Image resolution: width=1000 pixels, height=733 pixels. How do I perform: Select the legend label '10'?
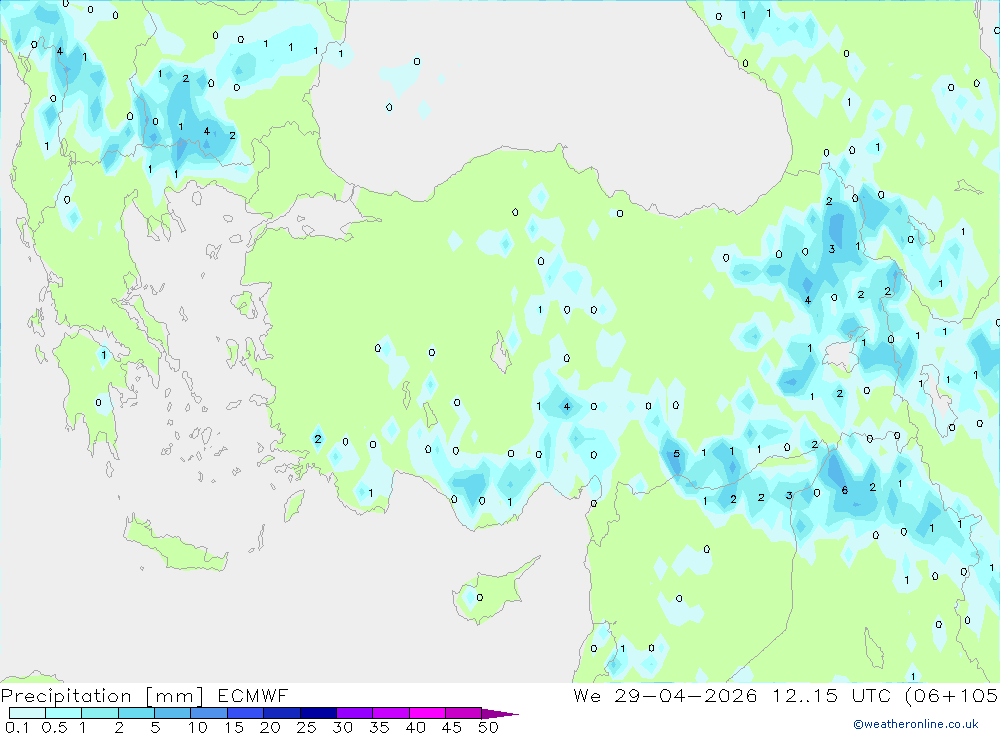tap(198, 727)
